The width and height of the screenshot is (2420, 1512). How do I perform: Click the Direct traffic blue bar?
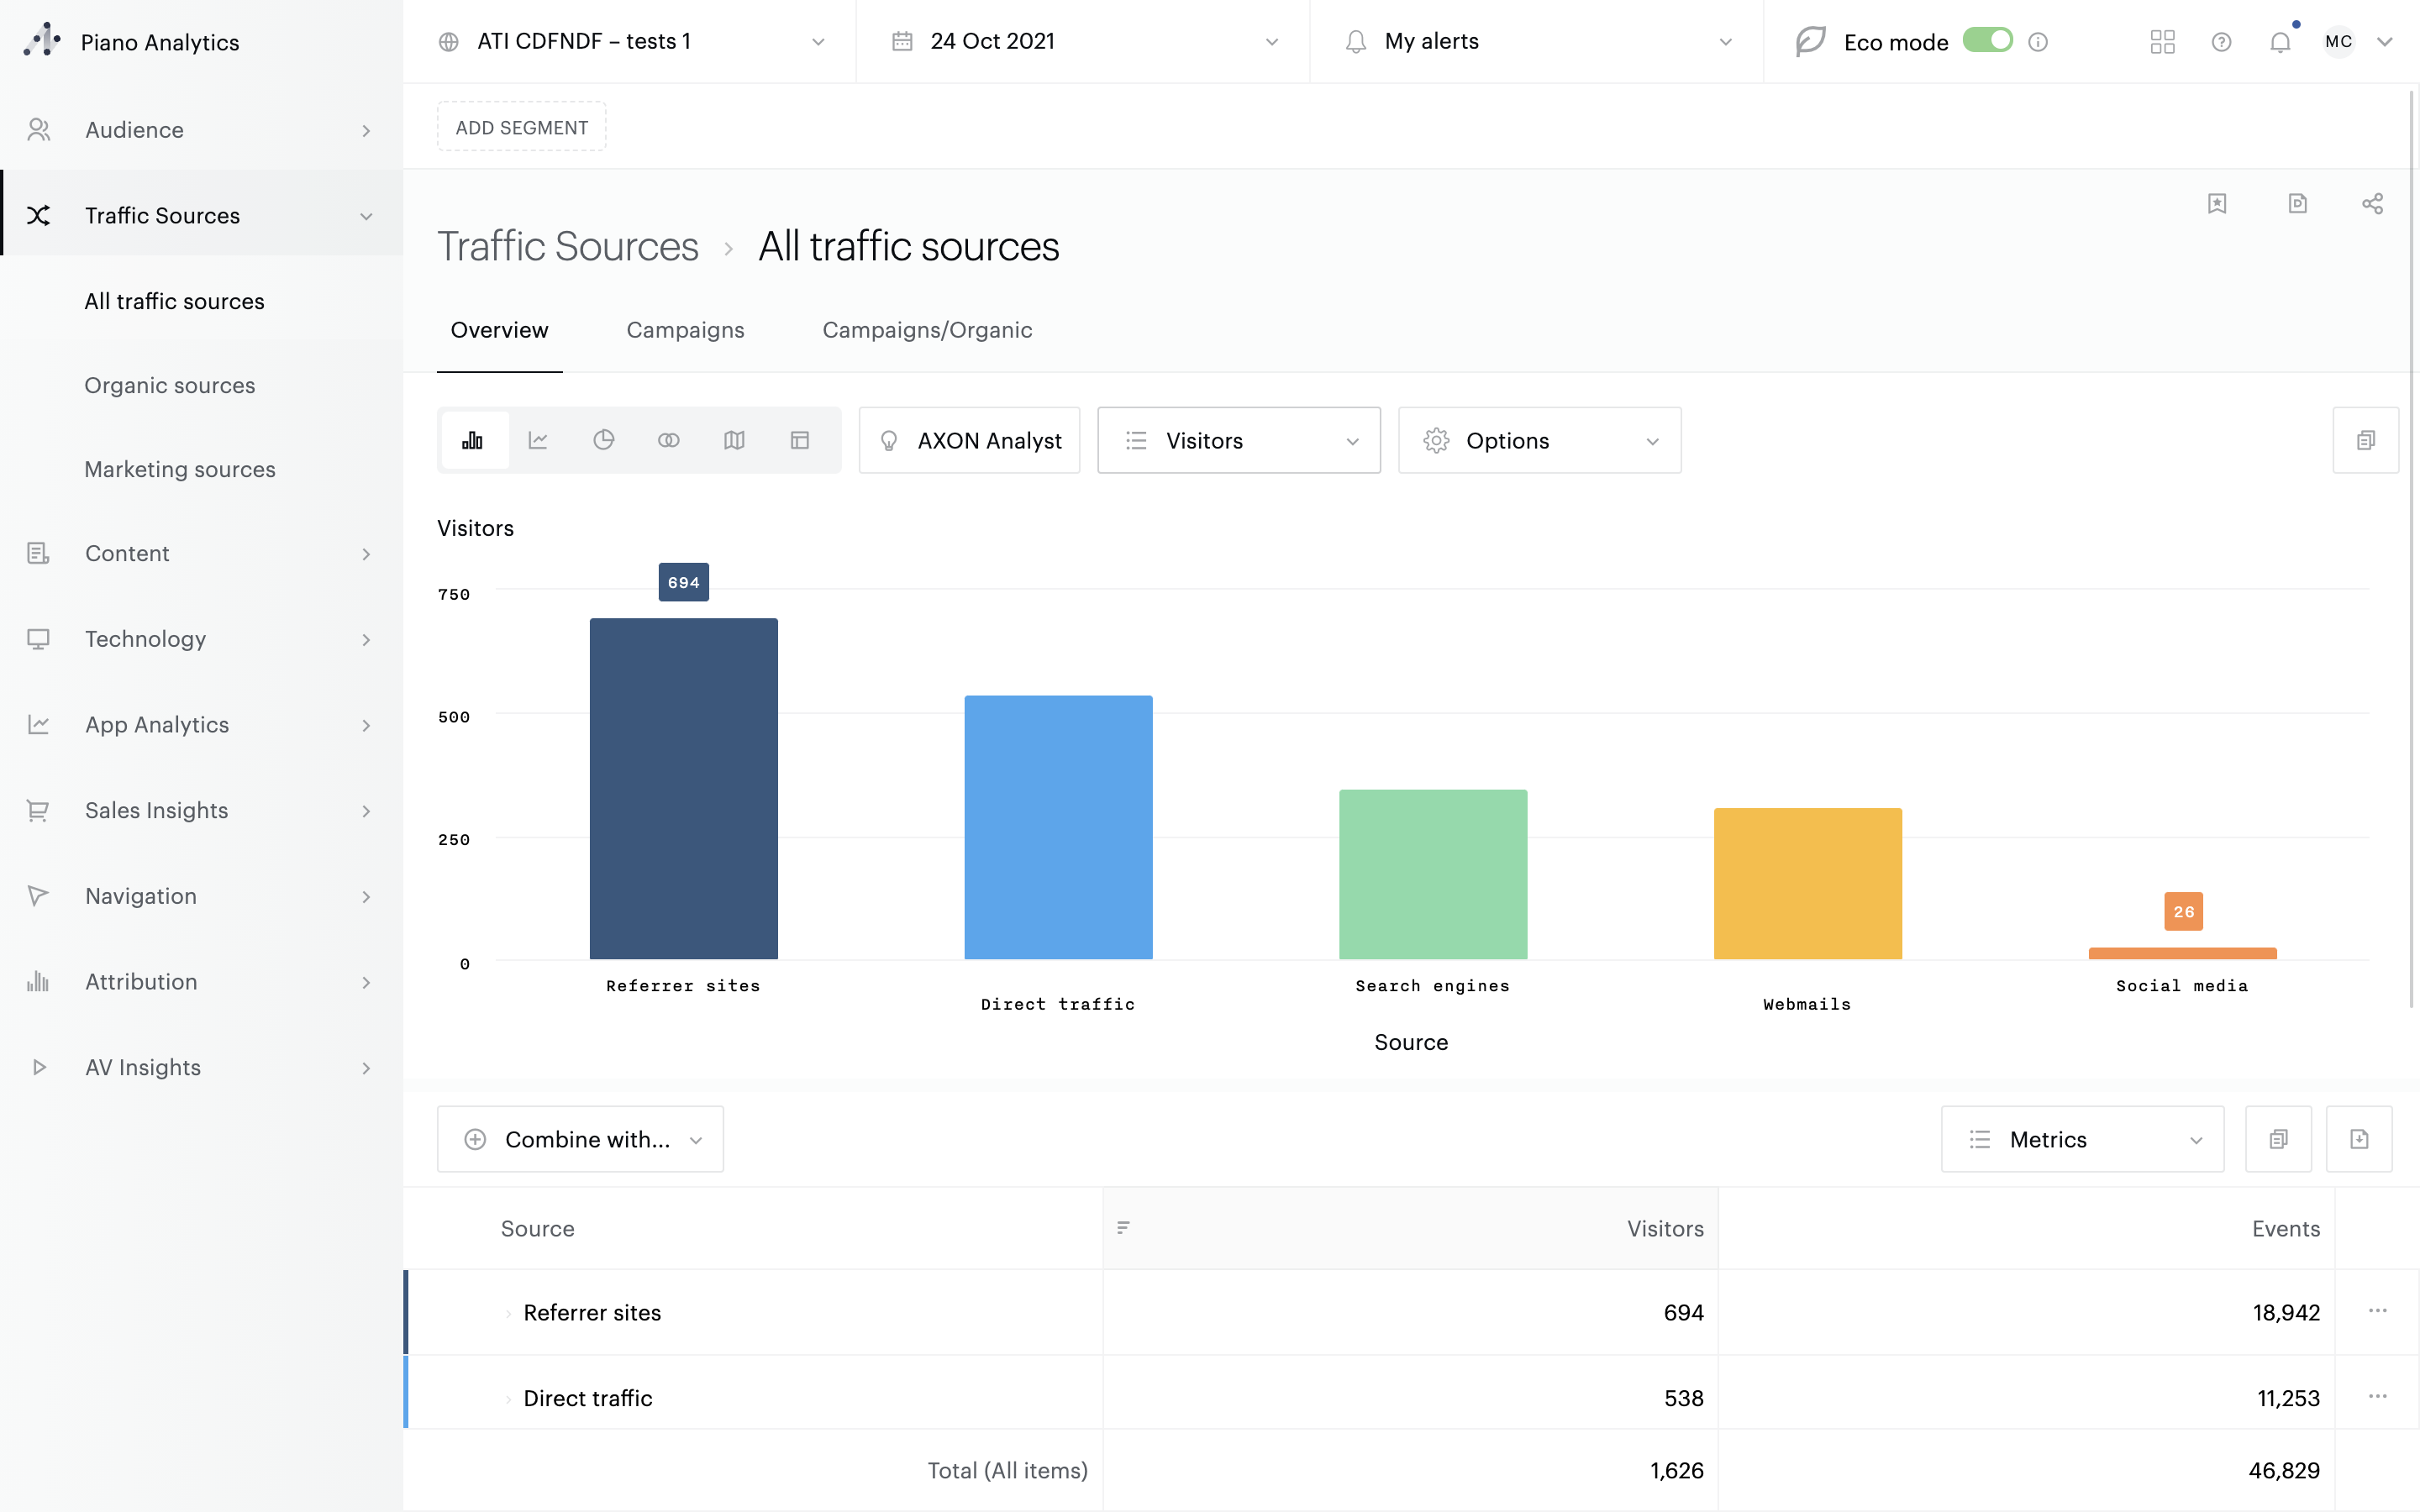pos(1058,827)
